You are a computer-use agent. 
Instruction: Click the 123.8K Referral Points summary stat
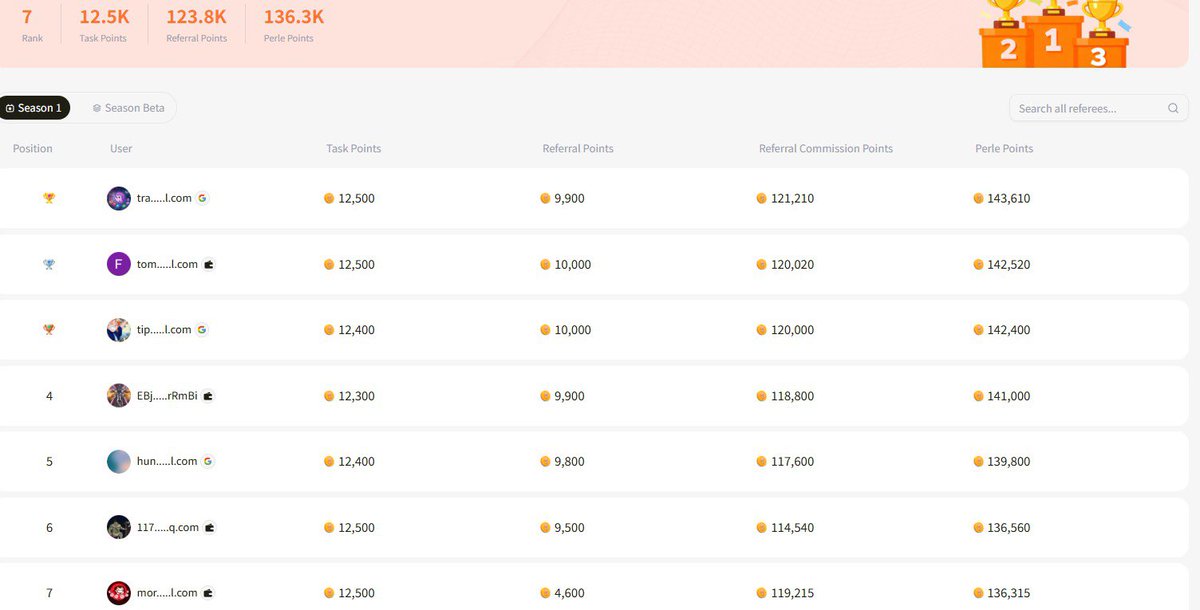[x=196, y=25]
